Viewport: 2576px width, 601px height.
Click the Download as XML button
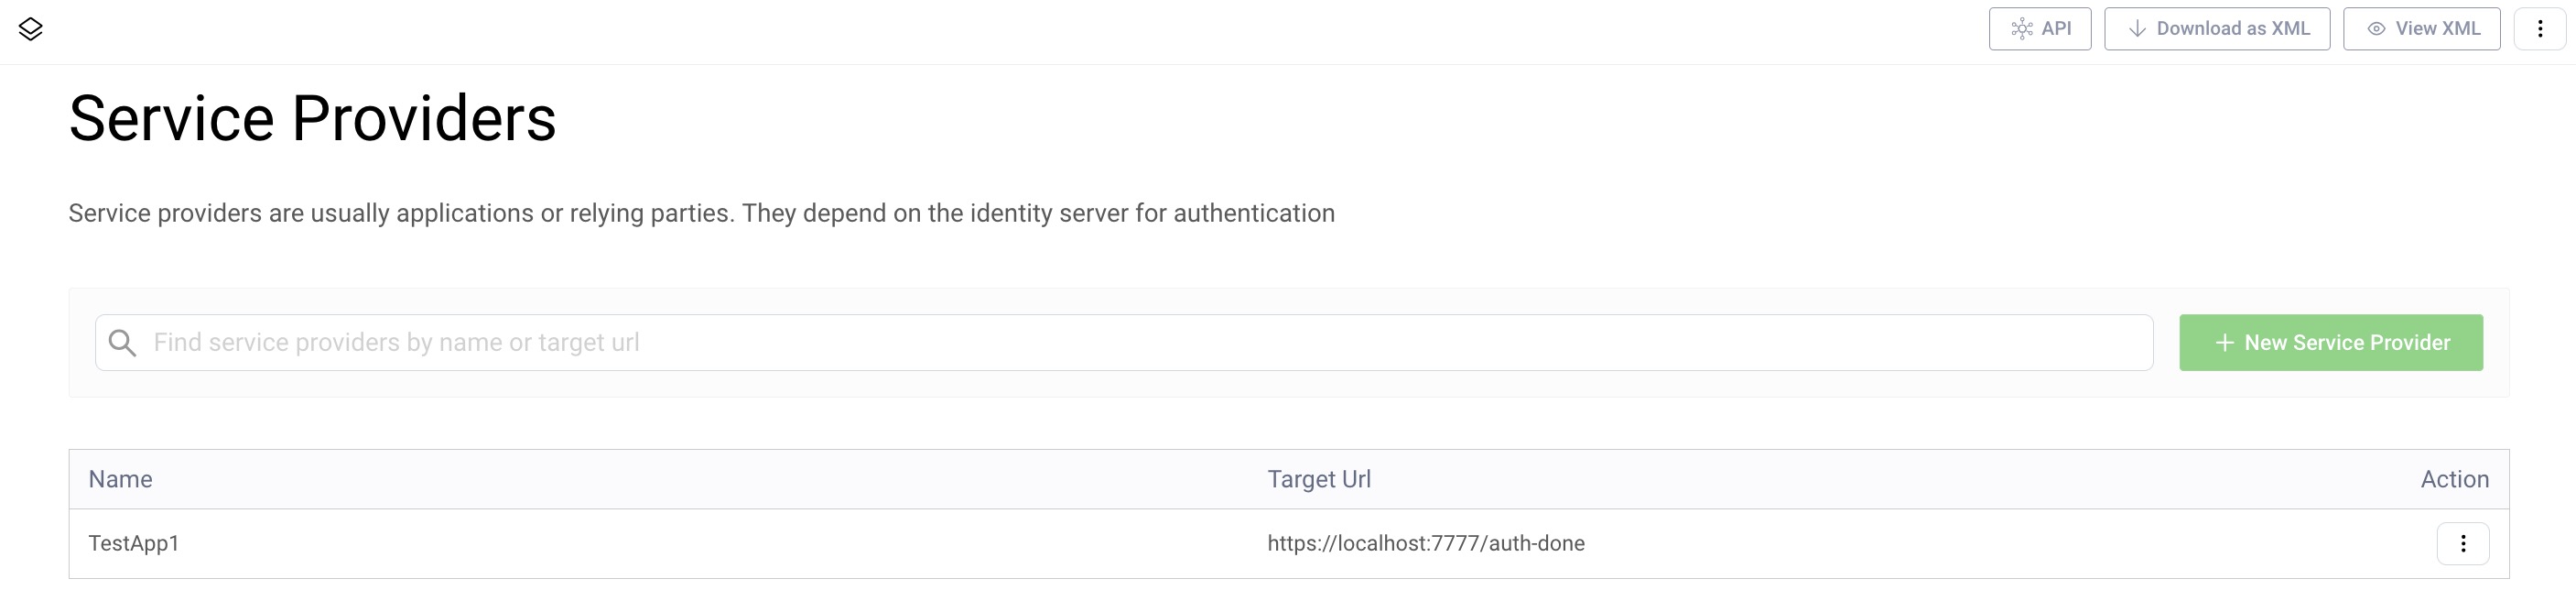click(2217, 28)
